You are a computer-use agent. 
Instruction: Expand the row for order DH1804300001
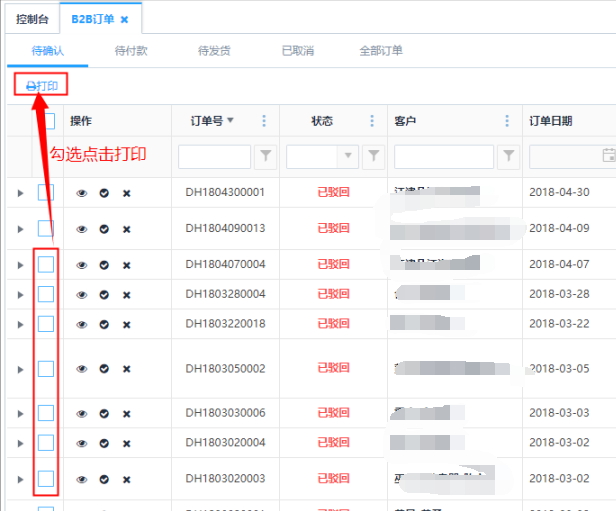(x=20, y=192)
